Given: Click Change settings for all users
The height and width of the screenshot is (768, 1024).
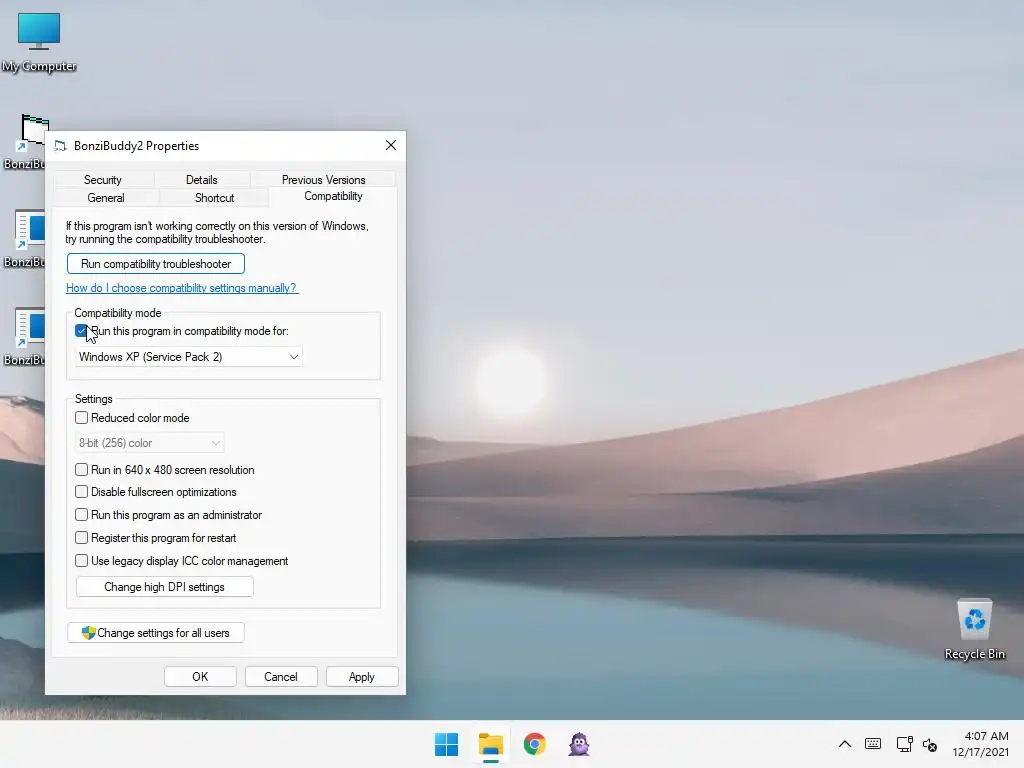Looking at the screenshot, I should coord(156,633).
